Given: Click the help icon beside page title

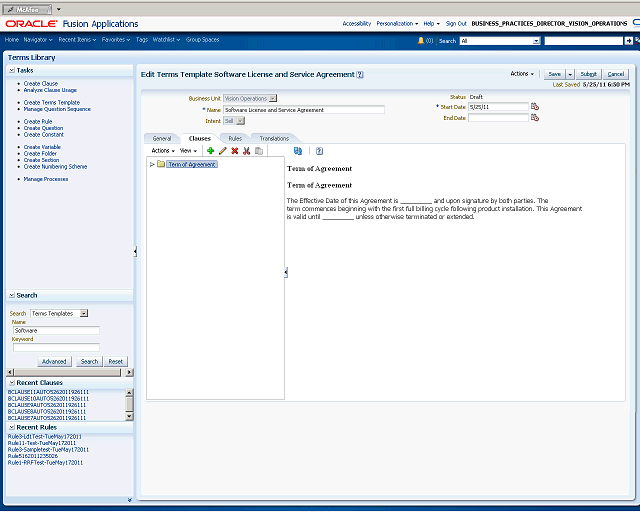Looking at the screenshot, I should 360,75.
